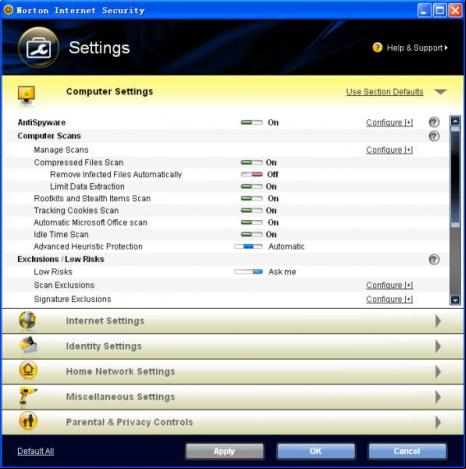Select the Home Network Settings title

(x=120, y=372)
